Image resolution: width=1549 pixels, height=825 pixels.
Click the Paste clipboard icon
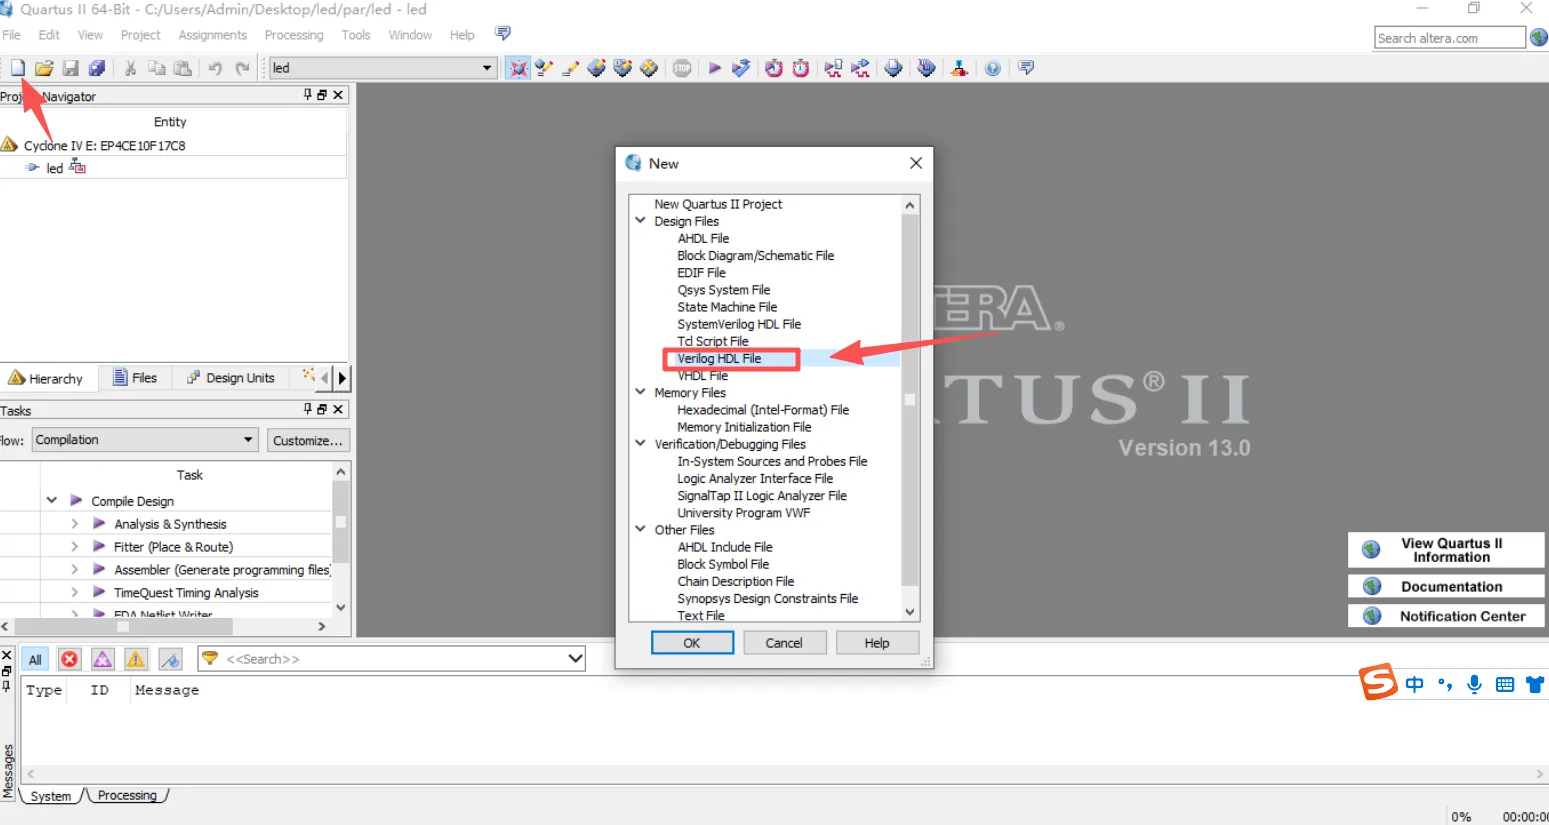pyautogui.click(x=182, y=68)
